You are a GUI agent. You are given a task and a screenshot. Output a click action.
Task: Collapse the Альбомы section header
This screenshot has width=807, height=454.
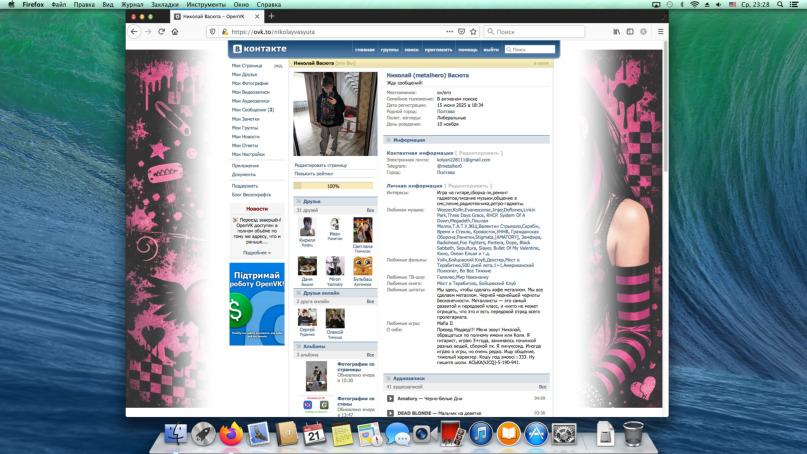[x=335, y=346]
